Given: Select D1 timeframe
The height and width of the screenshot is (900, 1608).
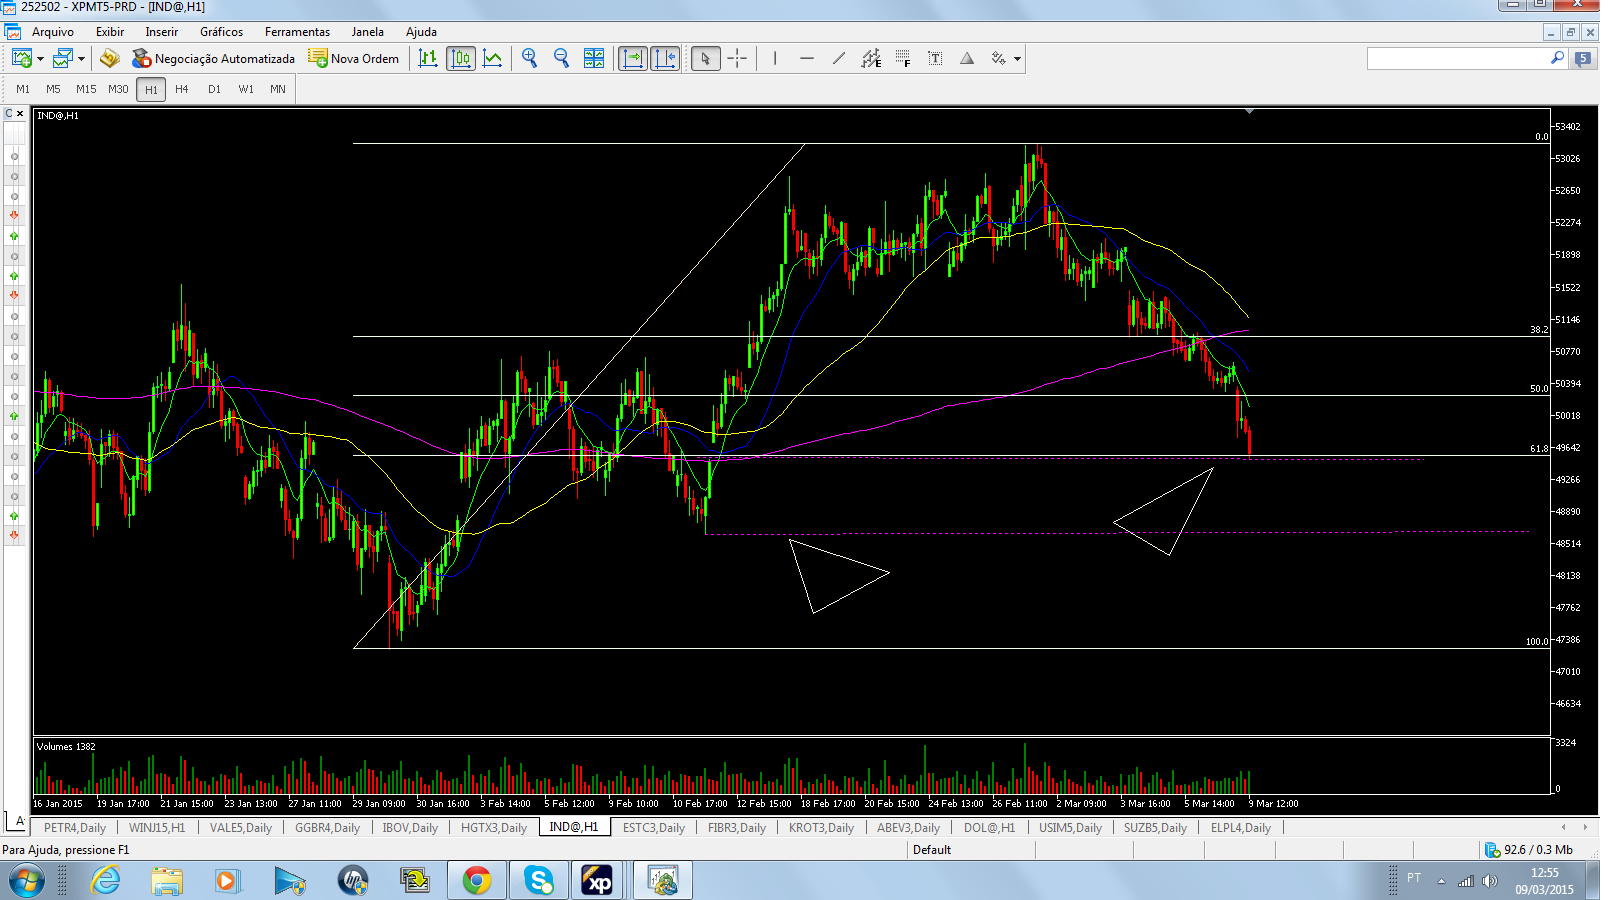Looking at the screenshot, I should coord(214,89).
